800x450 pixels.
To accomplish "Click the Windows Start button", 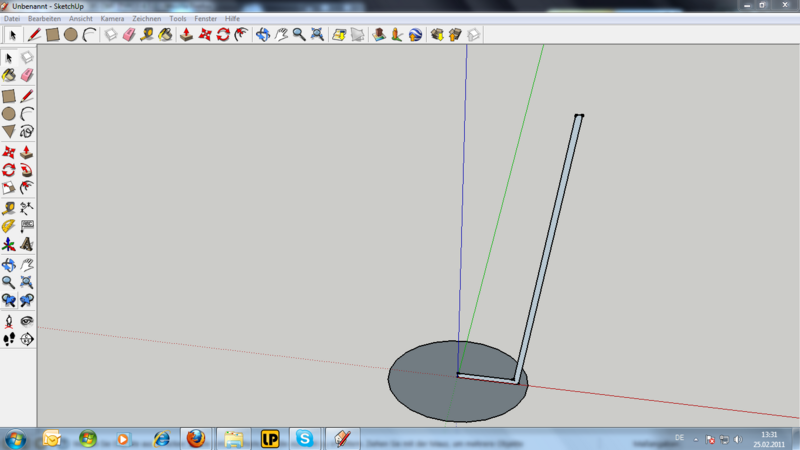I will (x=16, y=438).
